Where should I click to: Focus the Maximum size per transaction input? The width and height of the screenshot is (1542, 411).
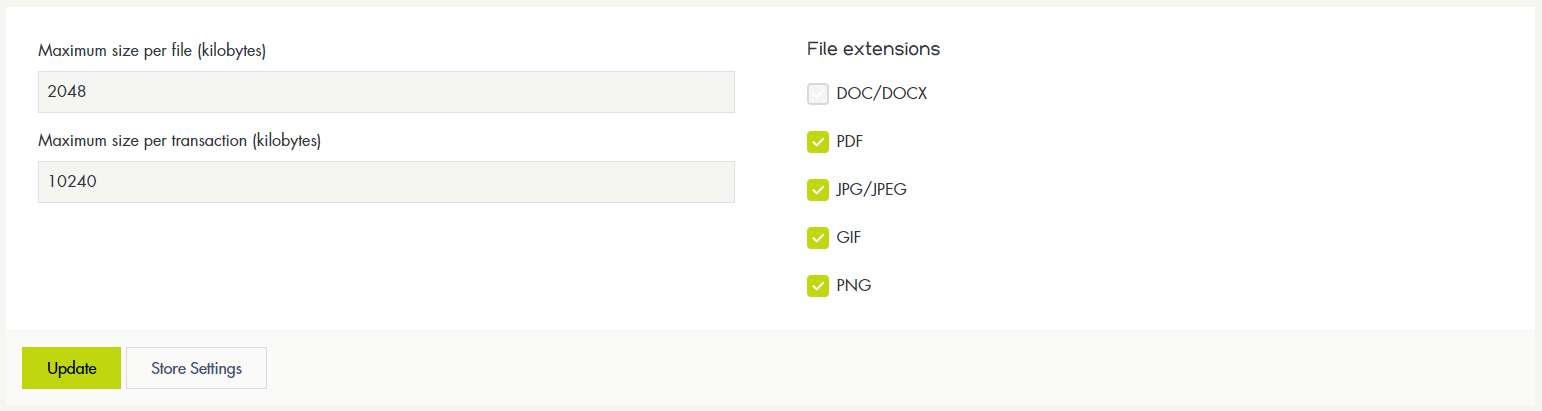click(x=386, y=182)
